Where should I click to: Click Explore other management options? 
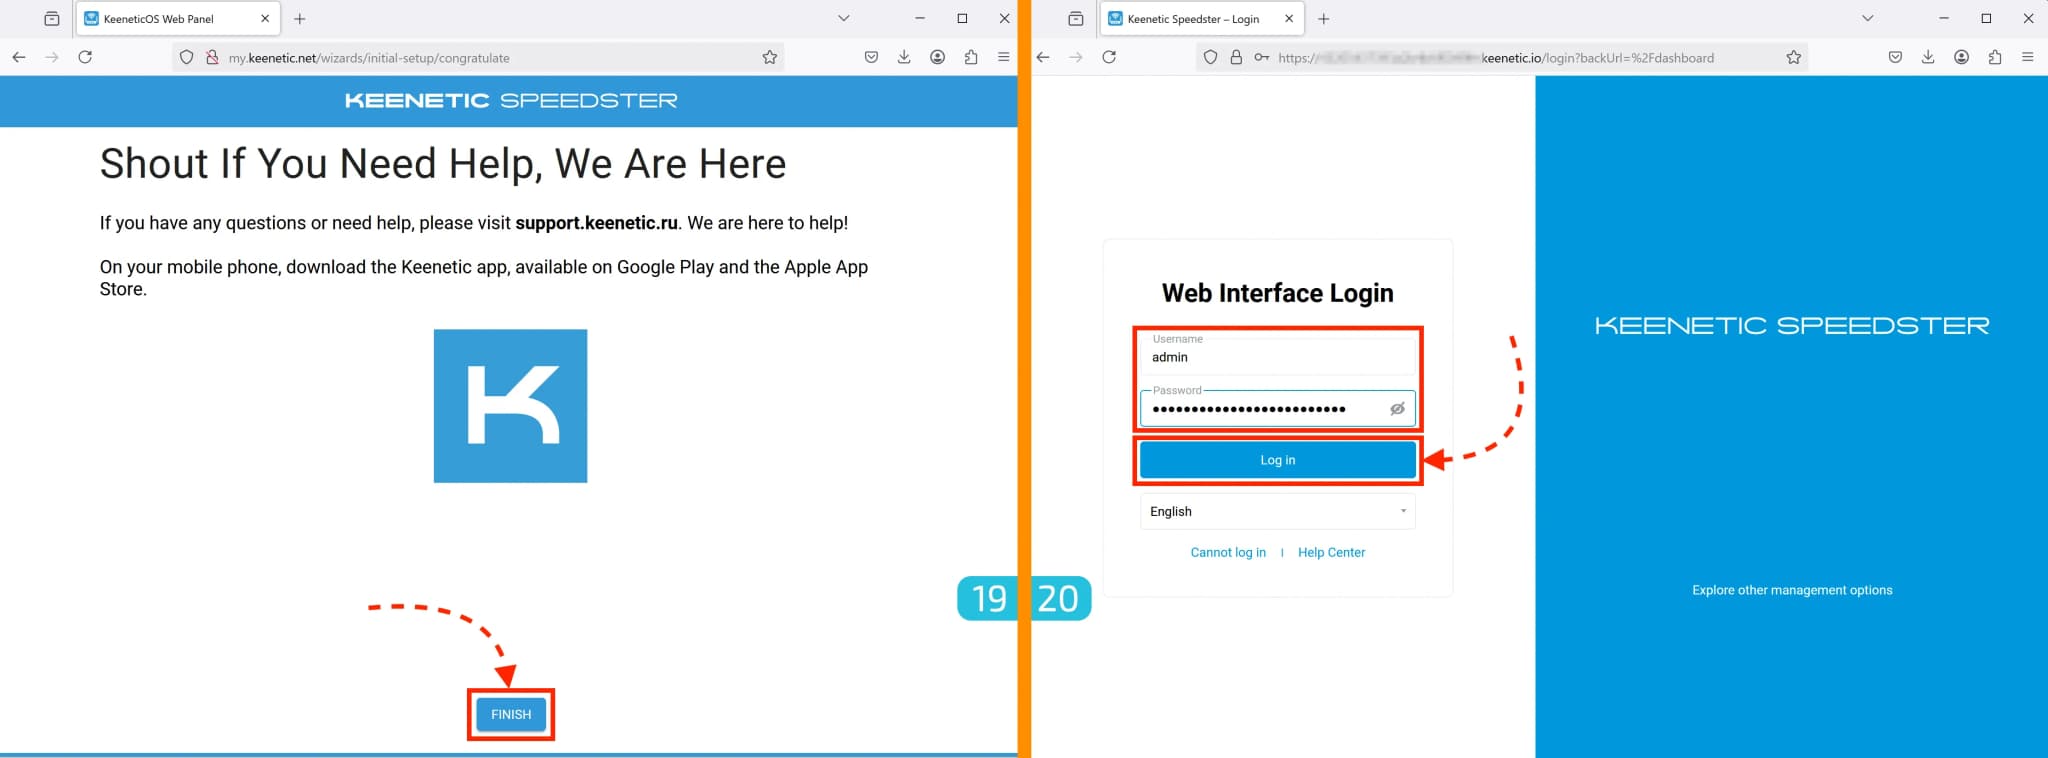[x=1791, y=590]
